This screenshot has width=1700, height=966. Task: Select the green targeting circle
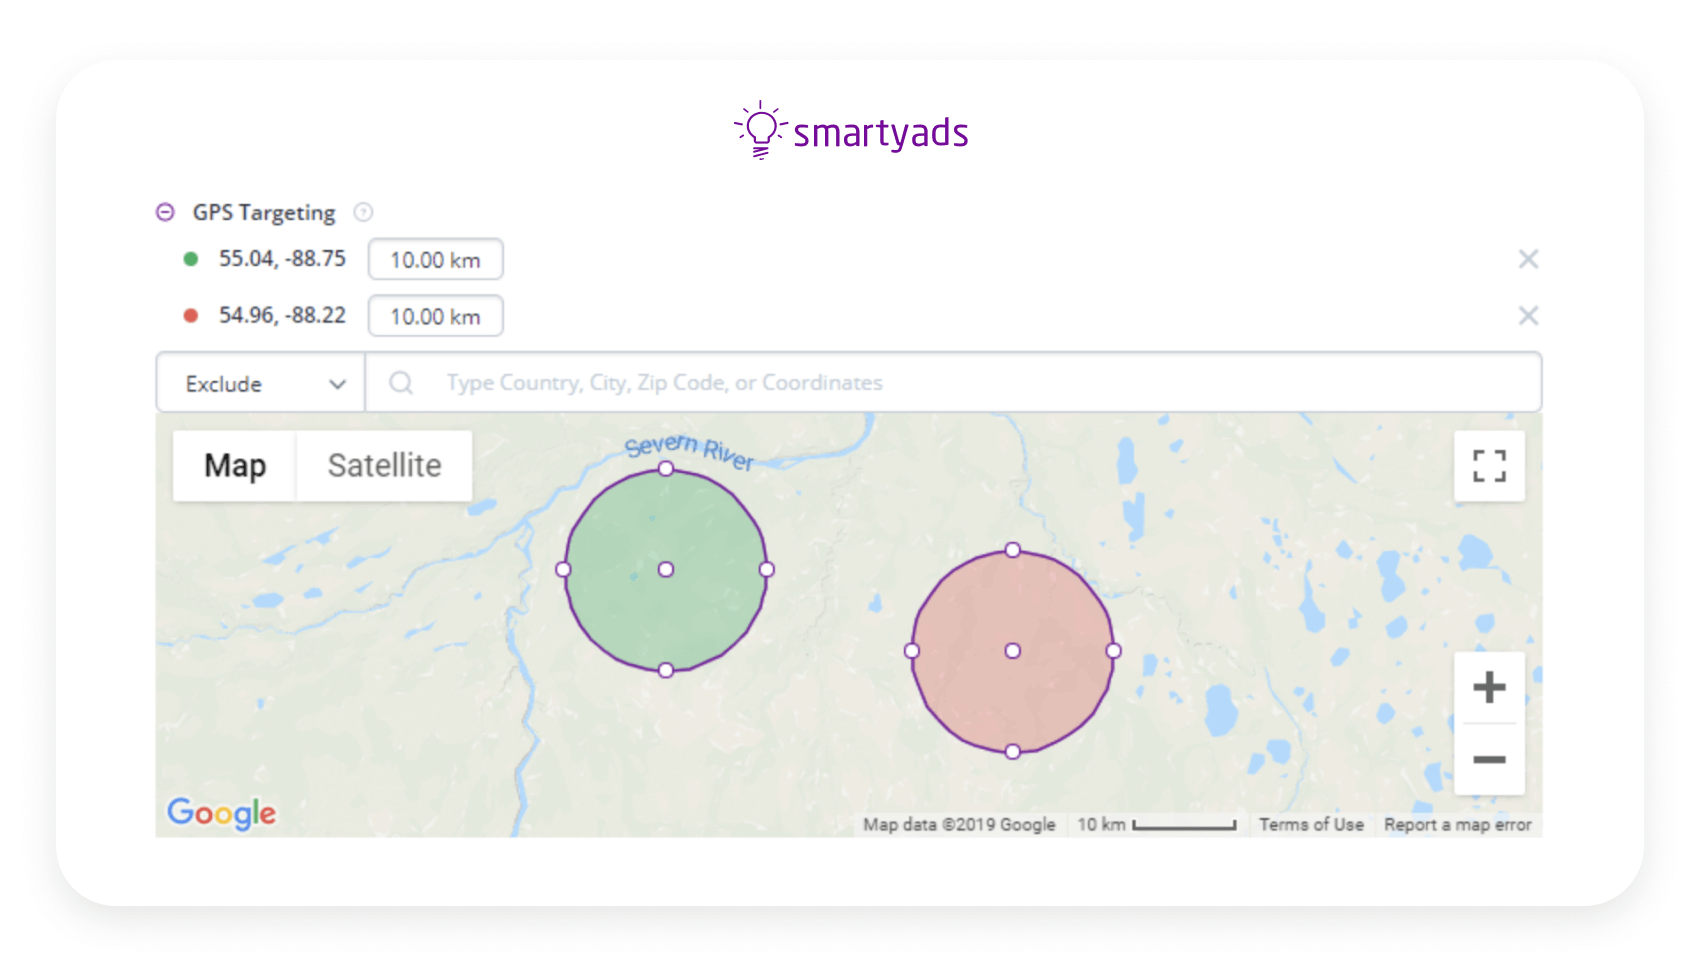point(665,569)
